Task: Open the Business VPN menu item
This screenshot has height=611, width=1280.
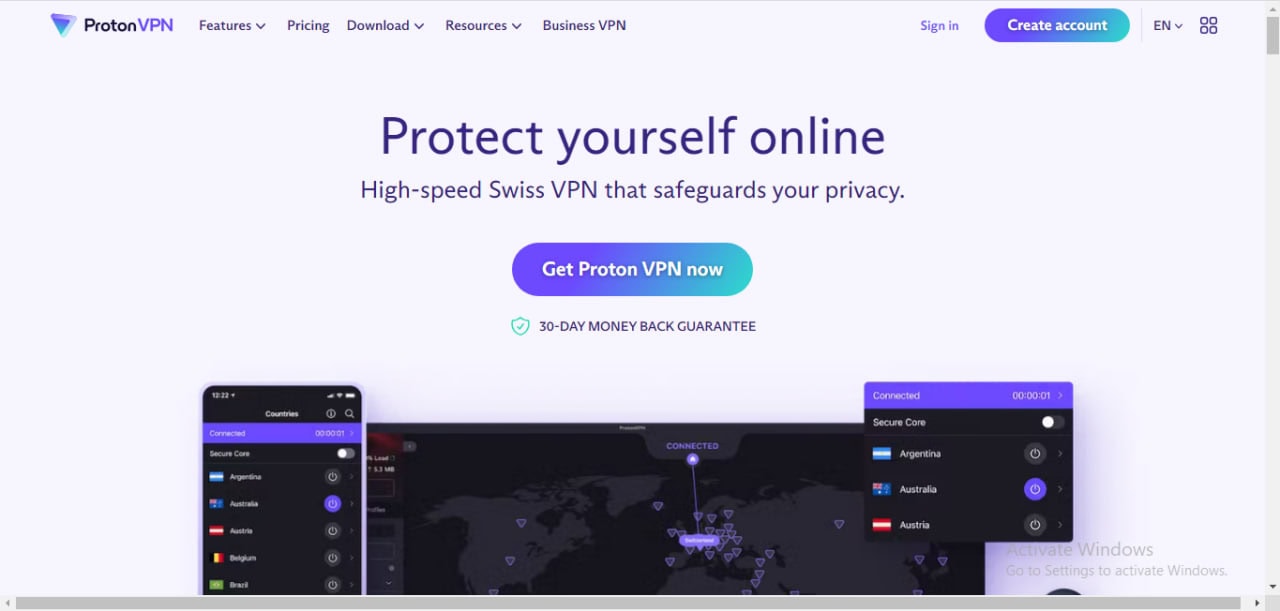Action: pyautogui.click(x=584, y=25)
